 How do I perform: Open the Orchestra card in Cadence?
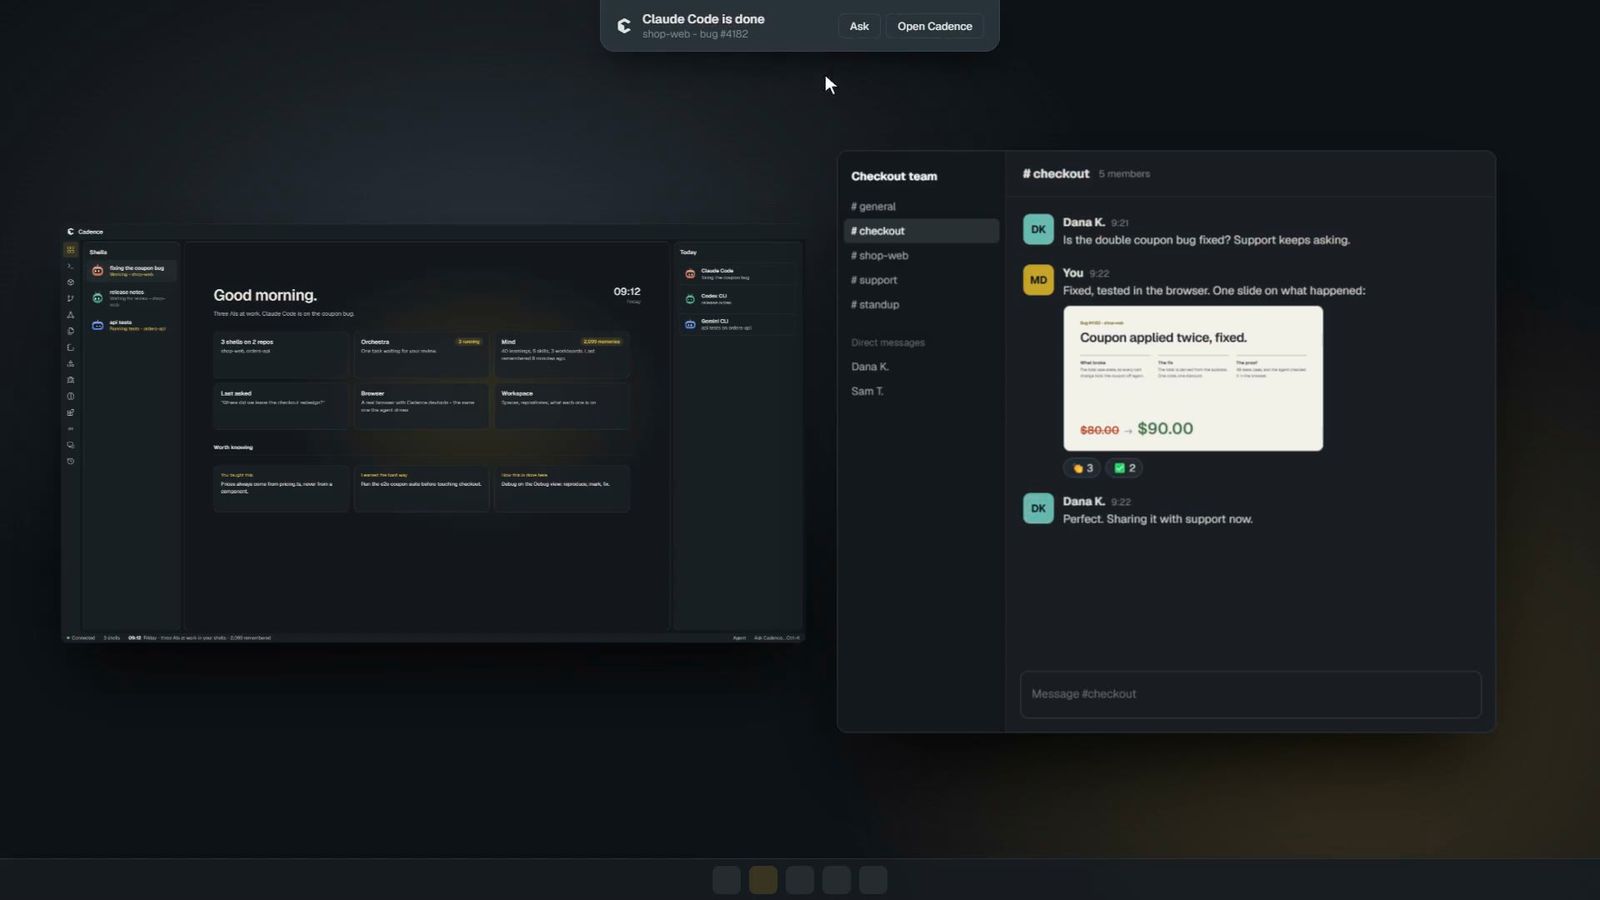[x=421, y=354]
